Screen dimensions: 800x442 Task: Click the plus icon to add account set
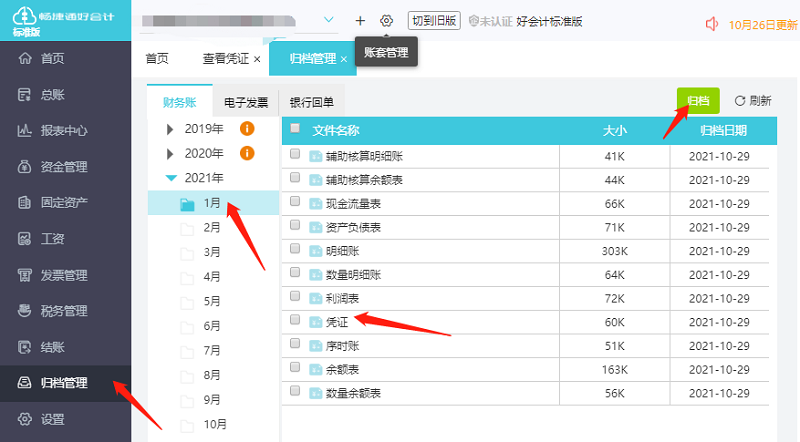pos(360,21)
